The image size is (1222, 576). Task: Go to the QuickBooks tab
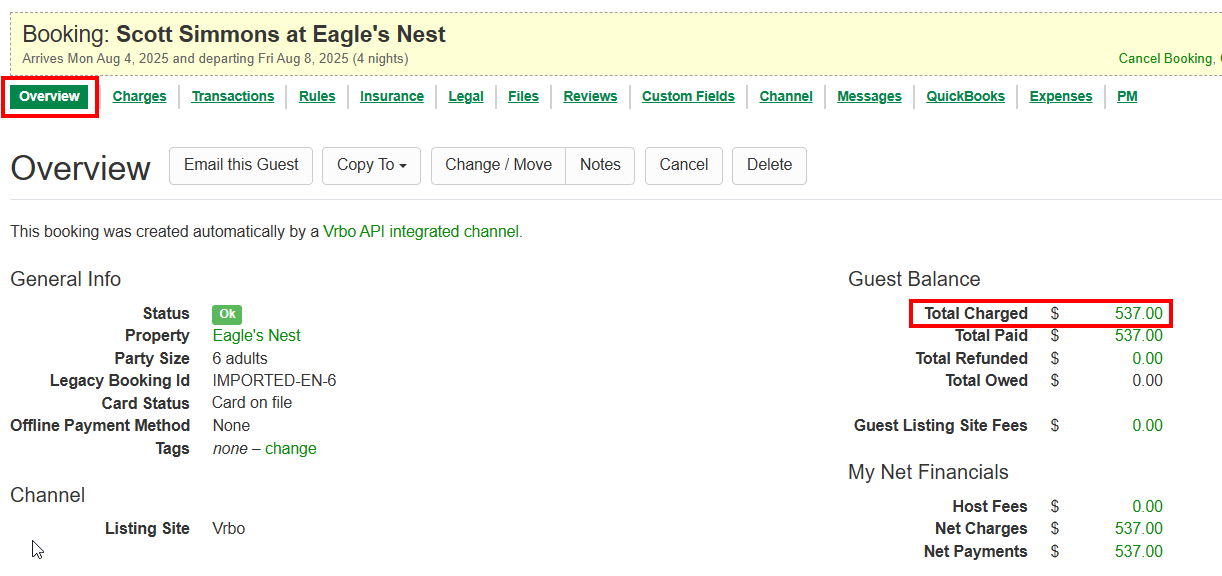pos(965,97)
